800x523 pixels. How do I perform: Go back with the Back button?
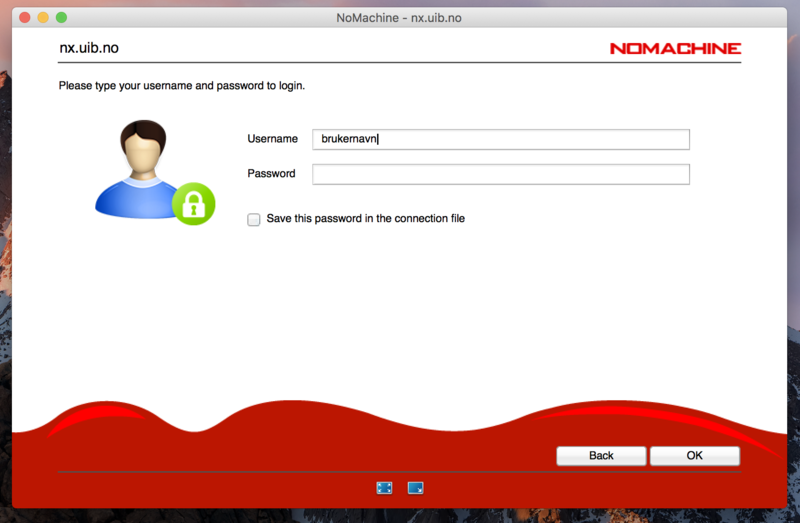pyautogui.click(x=601, y=456)
